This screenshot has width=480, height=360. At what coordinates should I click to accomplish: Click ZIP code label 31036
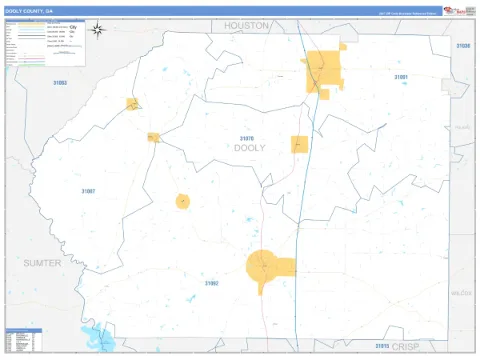463,46
